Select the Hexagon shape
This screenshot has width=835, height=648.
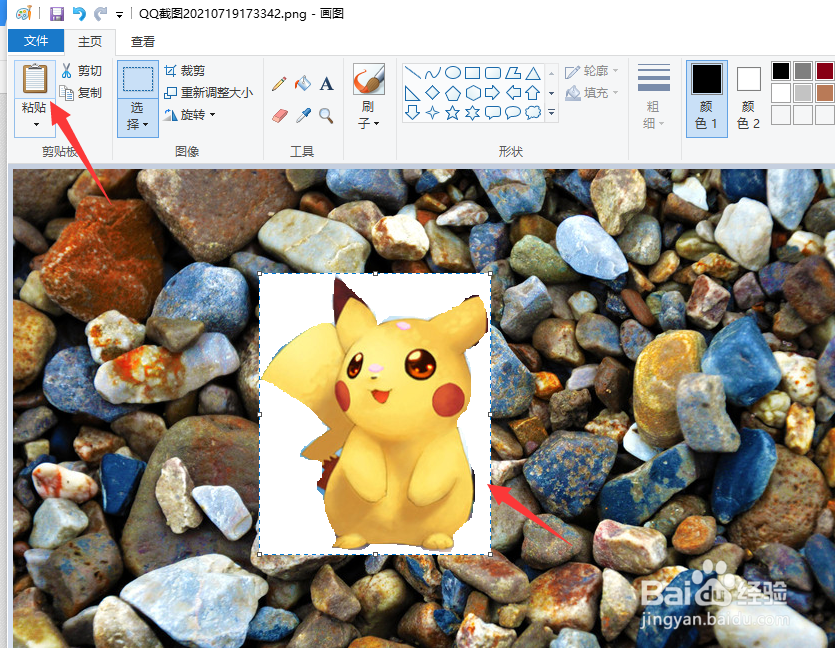[x=472, y=93]
